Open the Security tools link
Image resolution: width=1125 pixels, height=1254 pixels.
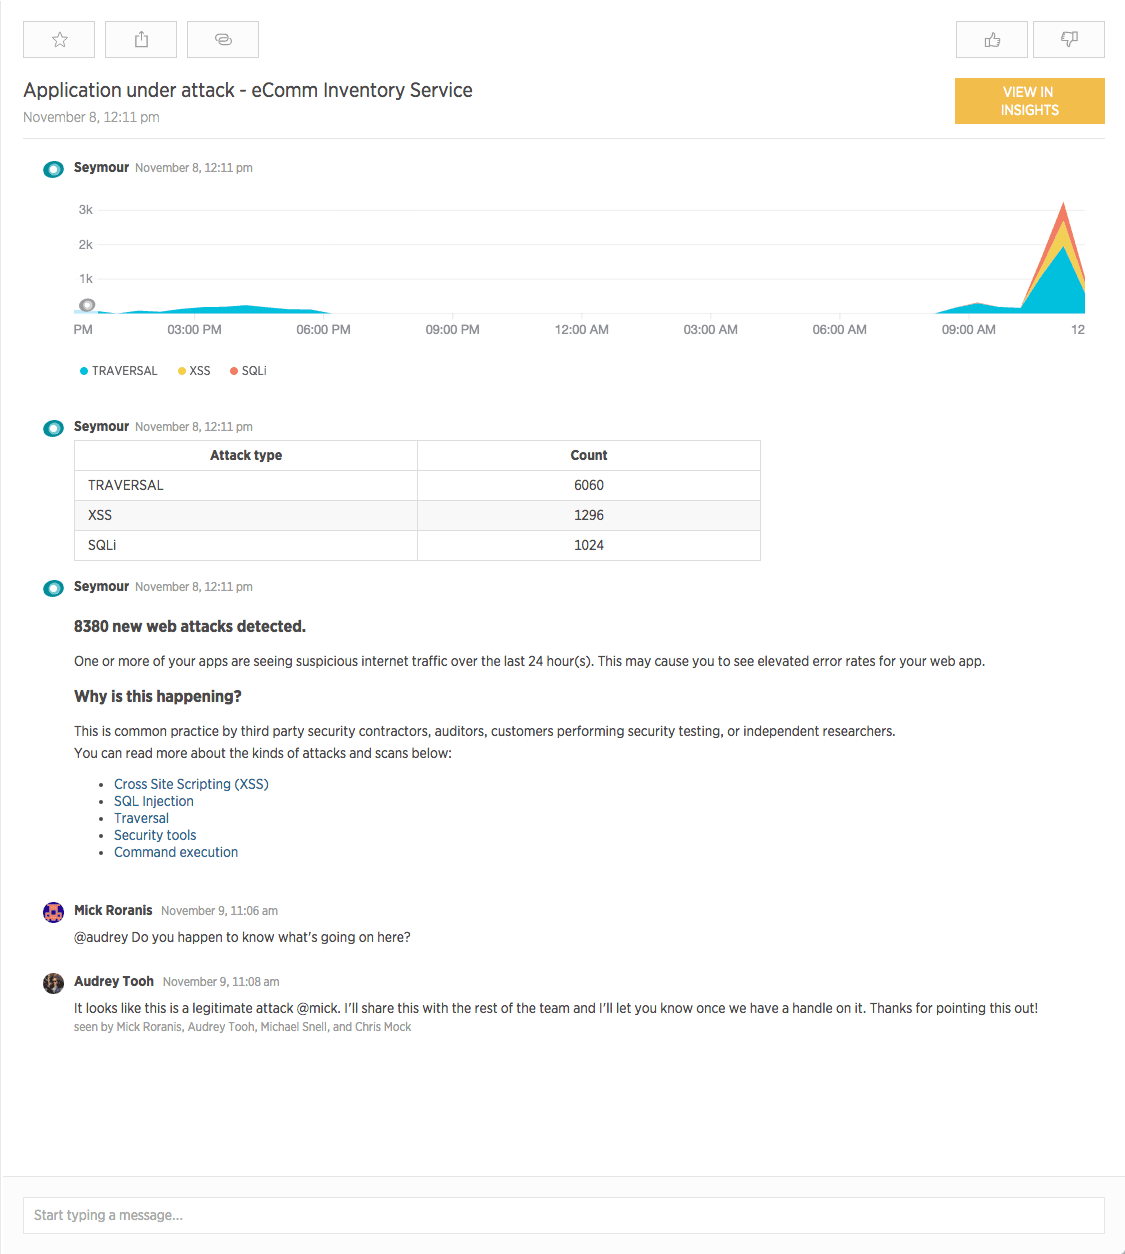click(x=155, y=835)
